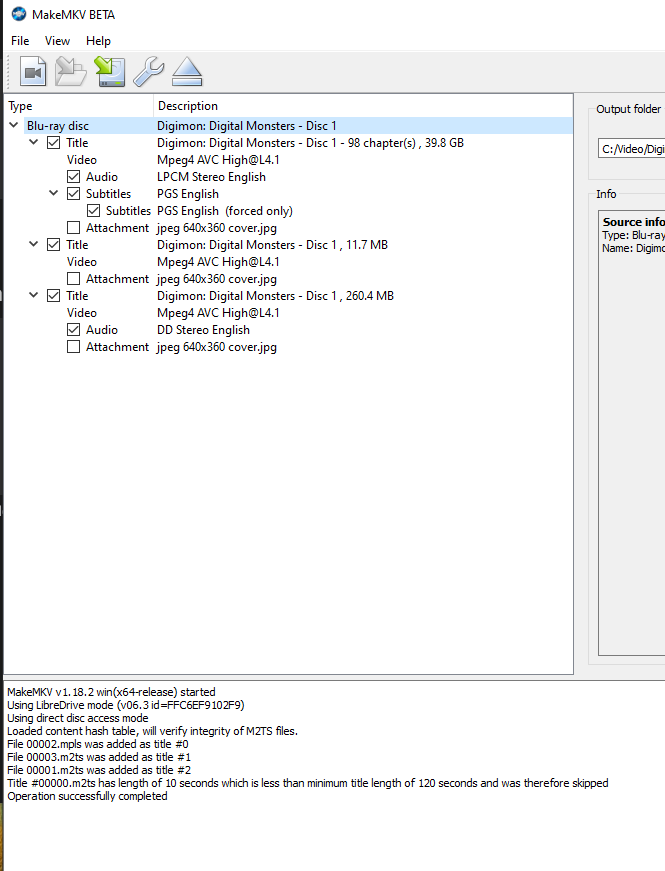Click the Open disc drive icon

coord(110,72)
